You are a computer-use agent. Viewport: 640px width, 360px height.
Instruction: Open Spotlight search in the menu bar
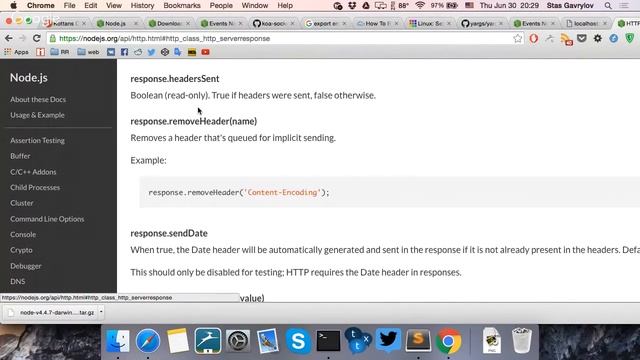point(608,6)
